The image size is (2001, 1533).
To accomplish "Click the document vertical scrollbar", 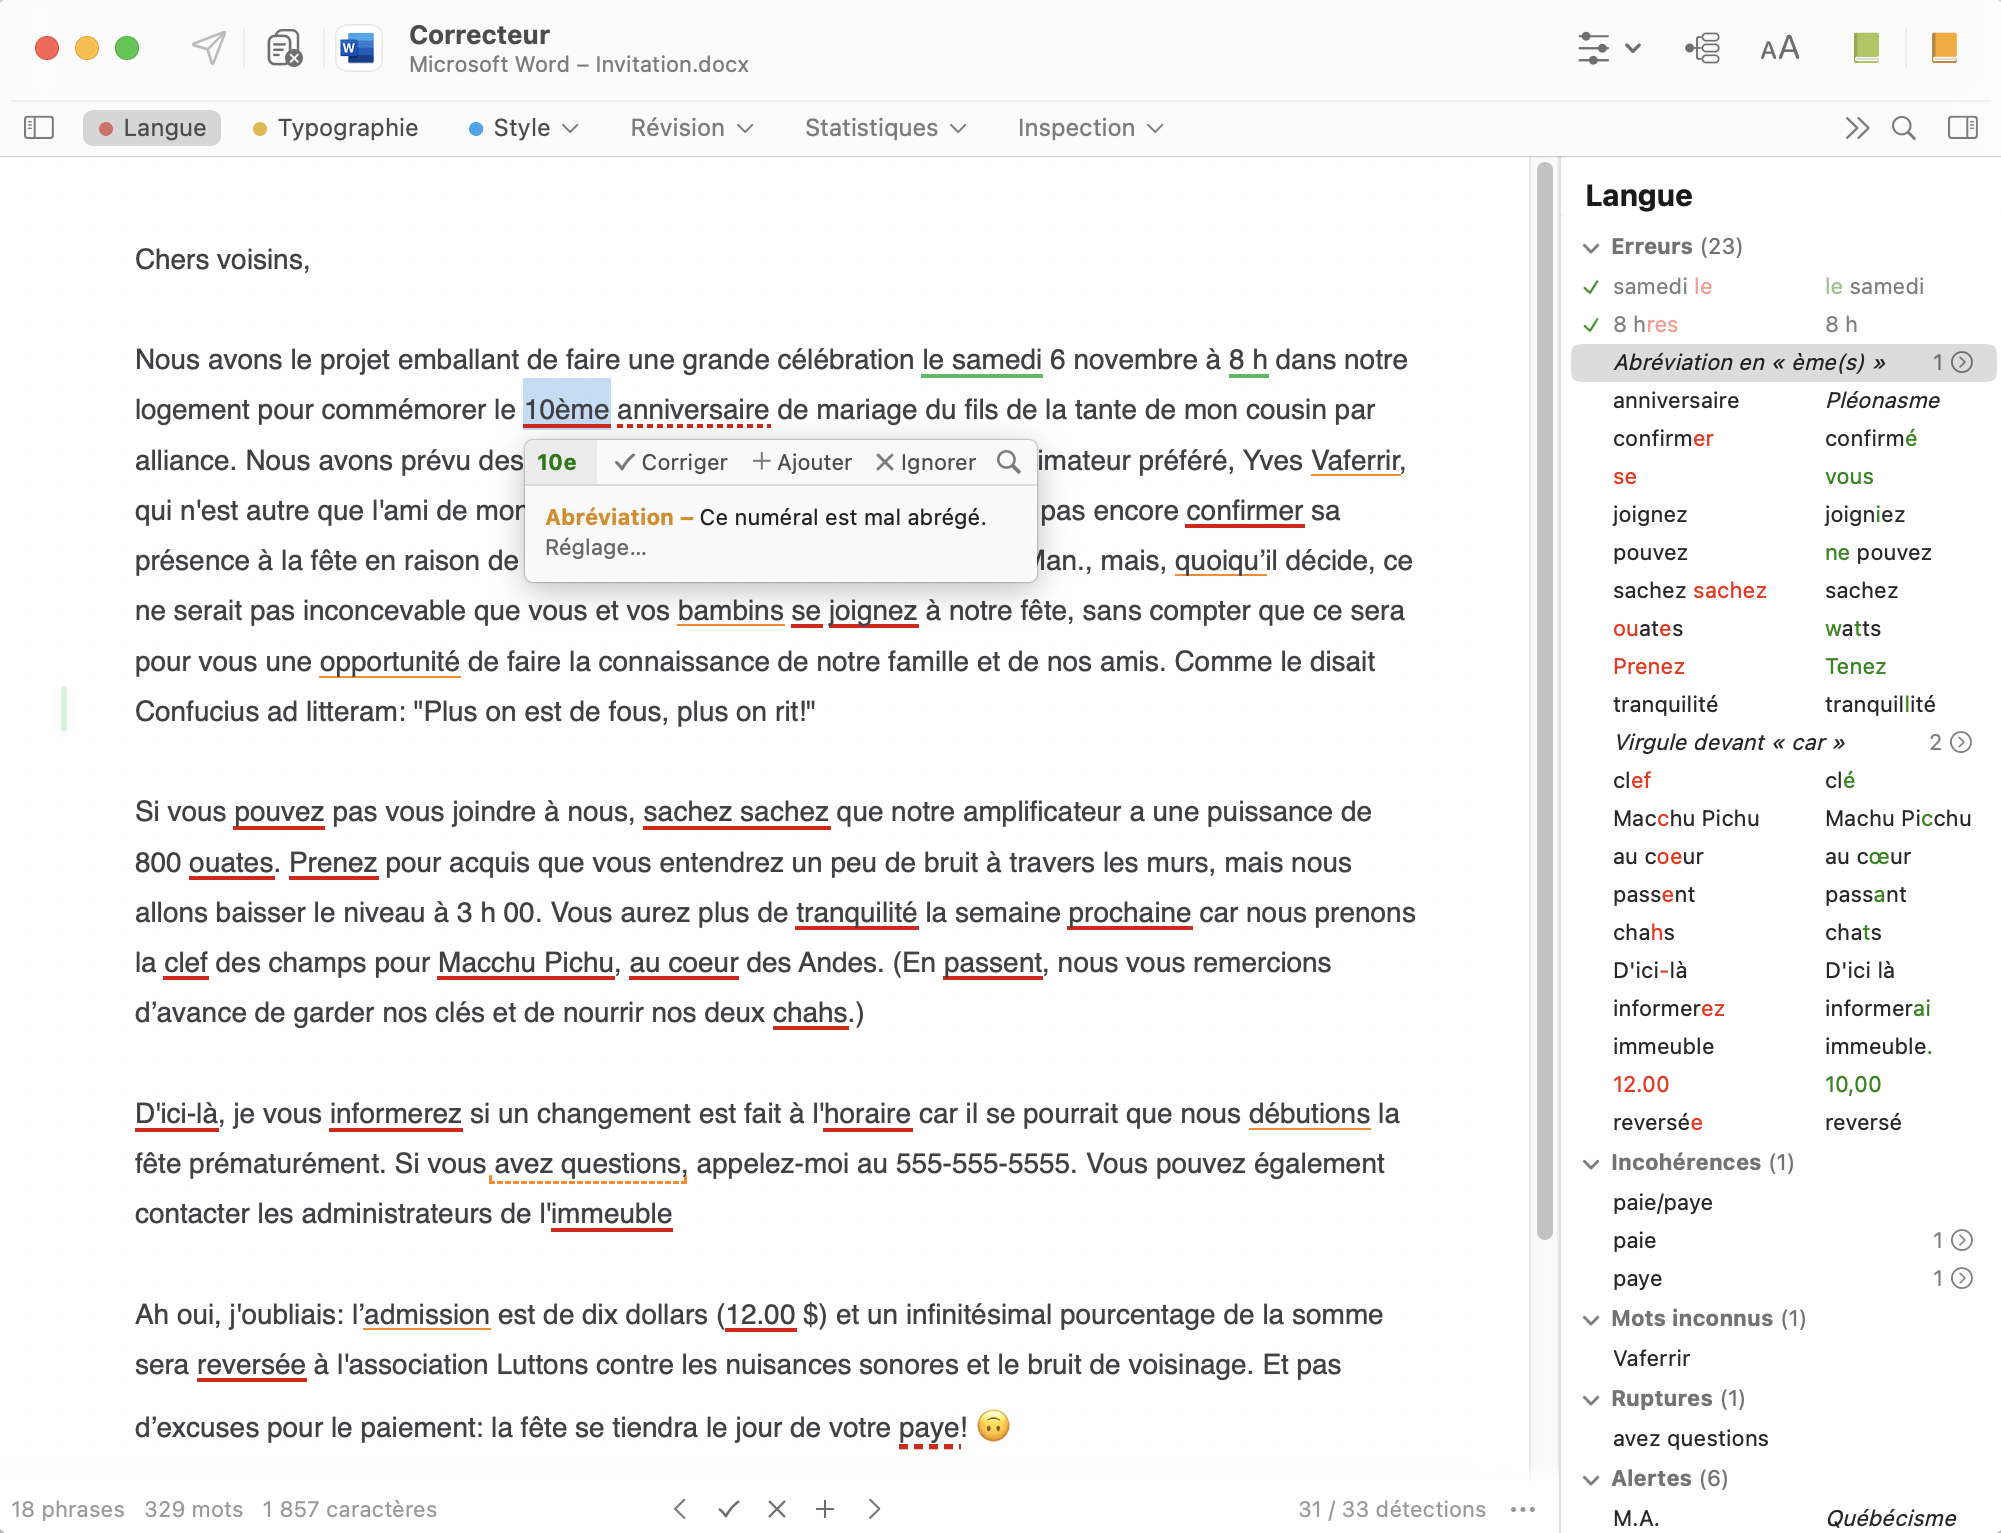I will click(x=1544, y=700).
